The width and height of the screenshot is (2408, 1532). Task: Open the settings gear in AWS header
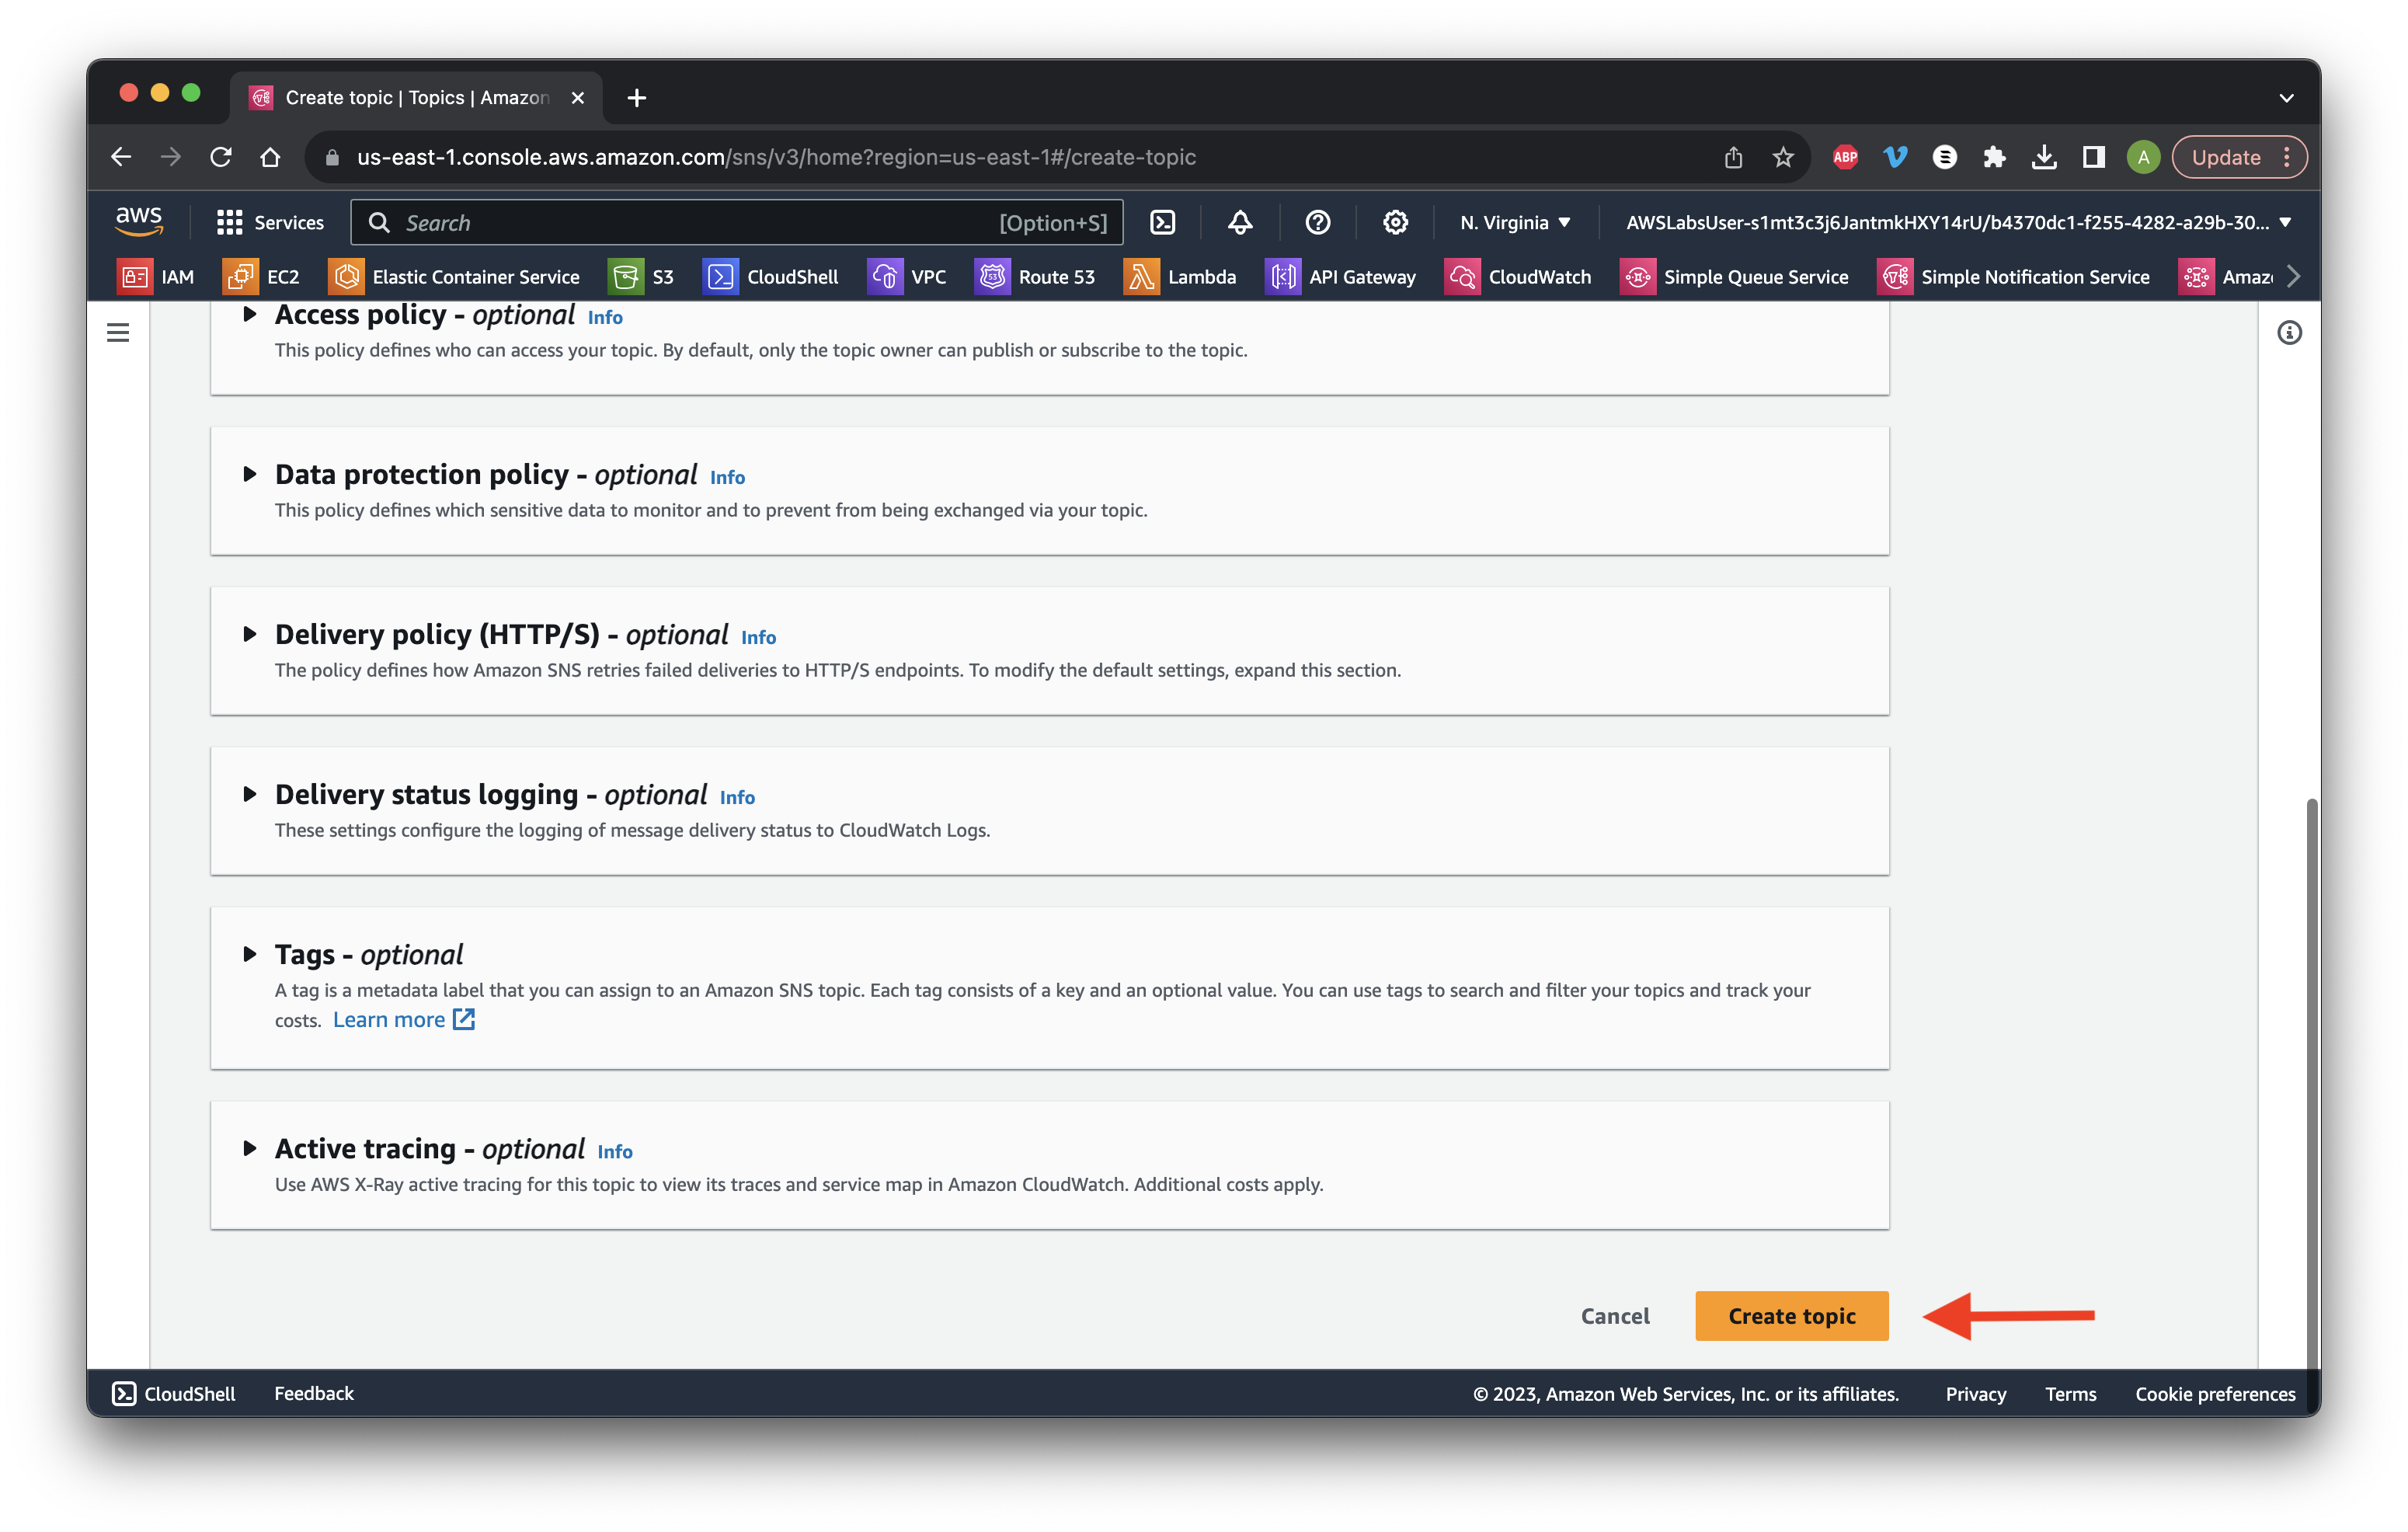click(1395, 222)
